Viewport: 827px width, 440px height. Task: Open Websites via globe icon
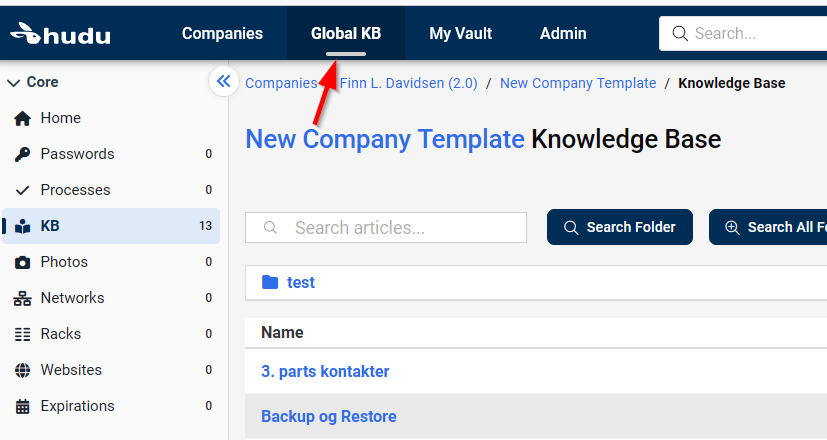(22, 370)
